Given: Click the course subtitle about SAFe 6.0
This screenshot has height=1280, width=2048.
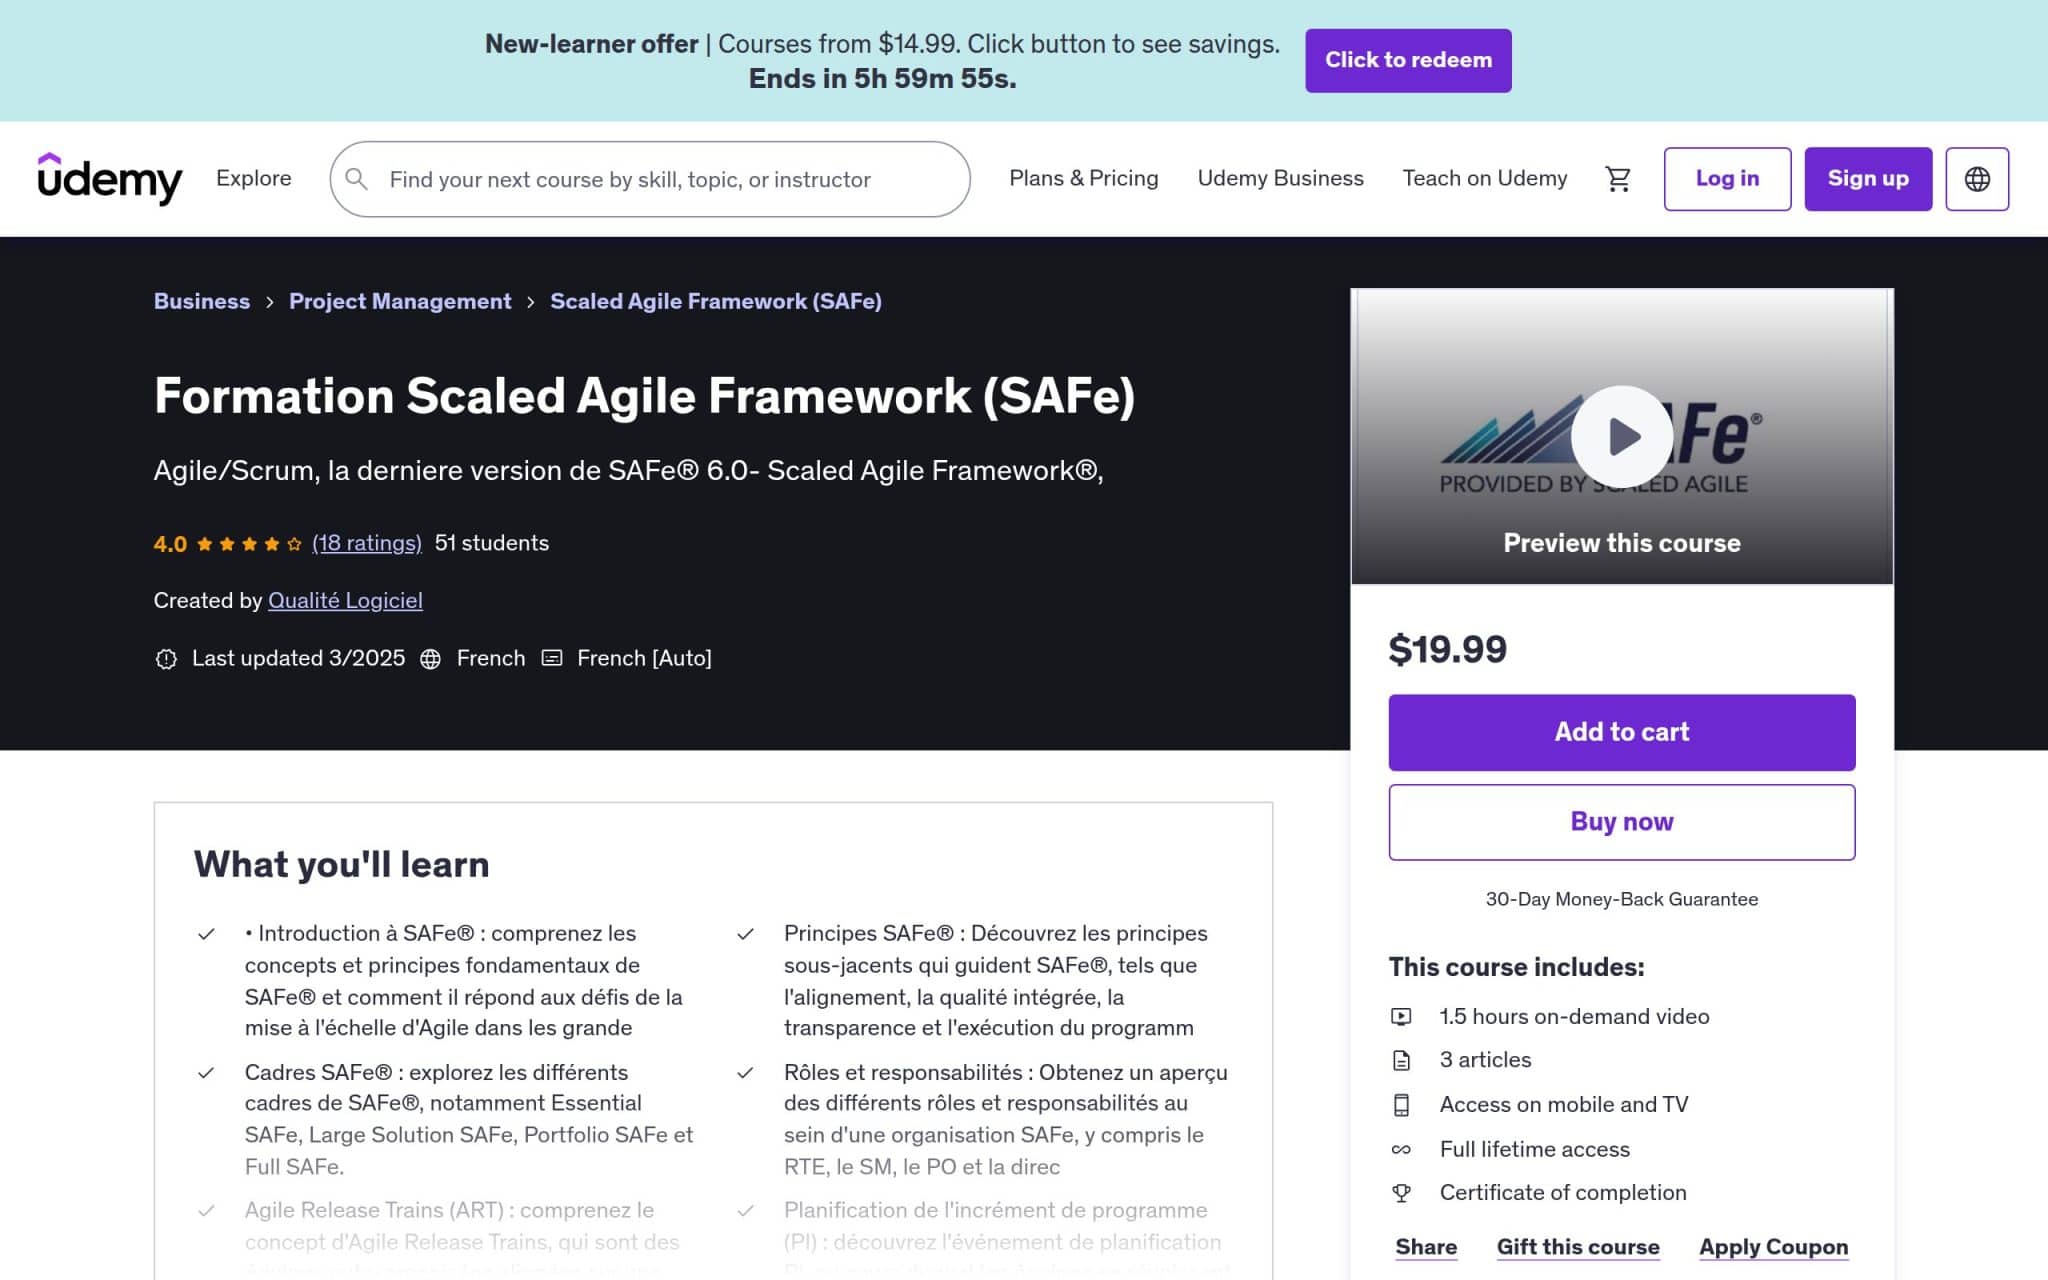Looking at the screenshot, I should tap(628, 471).
